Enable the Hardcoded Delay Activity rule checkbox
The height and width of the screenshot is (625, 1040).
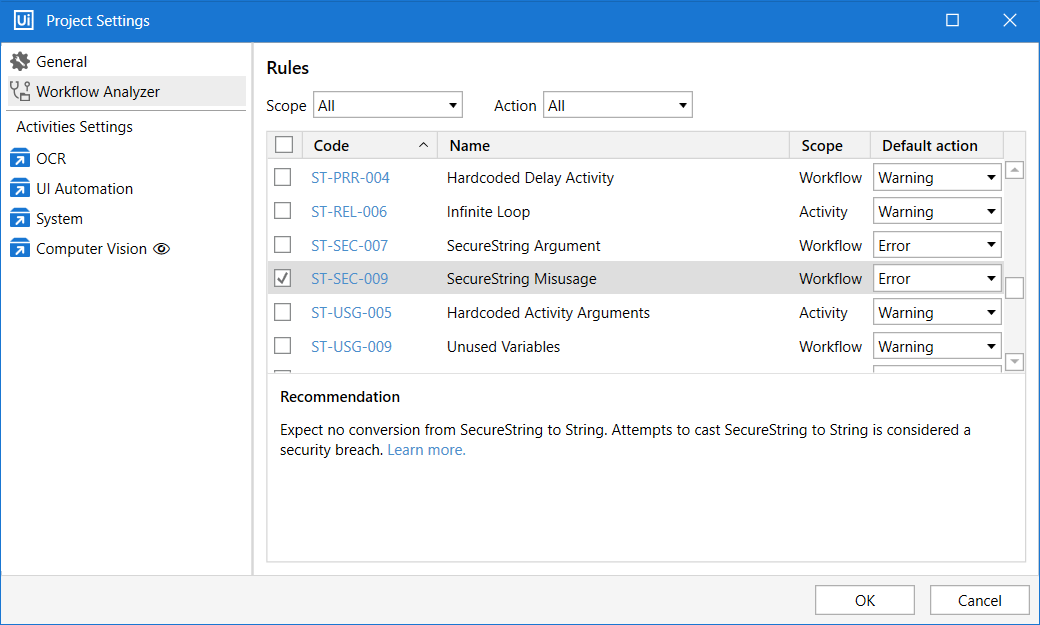click(x=283, y=178)
